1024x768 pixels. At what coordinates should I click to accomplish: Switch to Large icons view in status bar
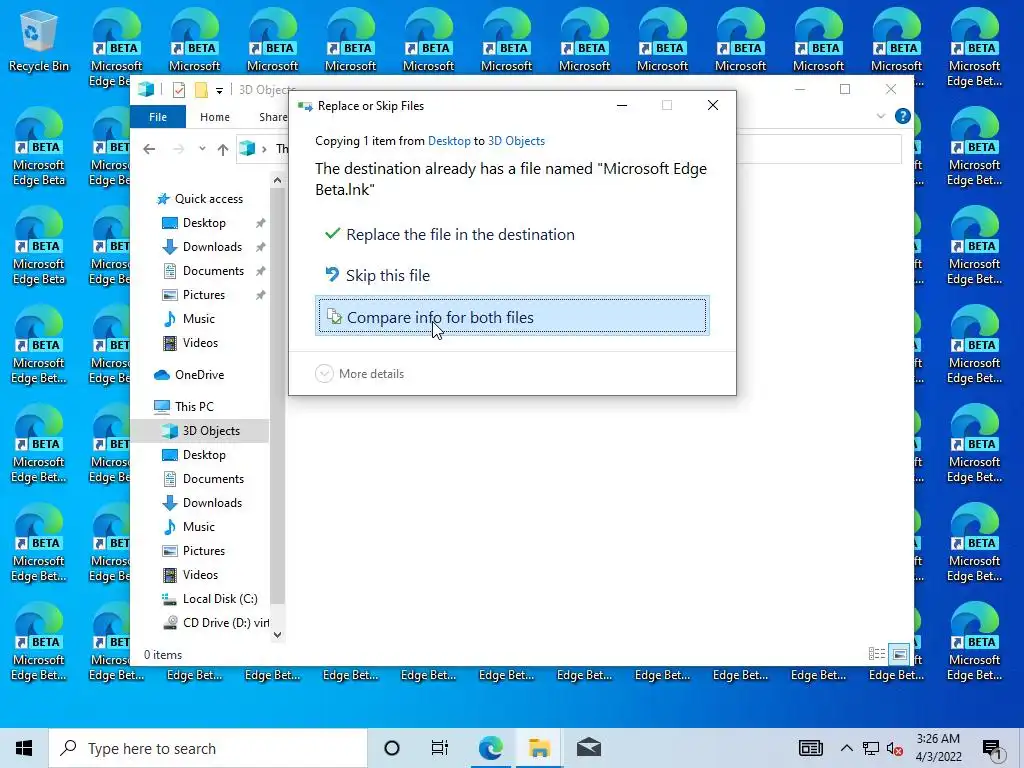point(900,654)
